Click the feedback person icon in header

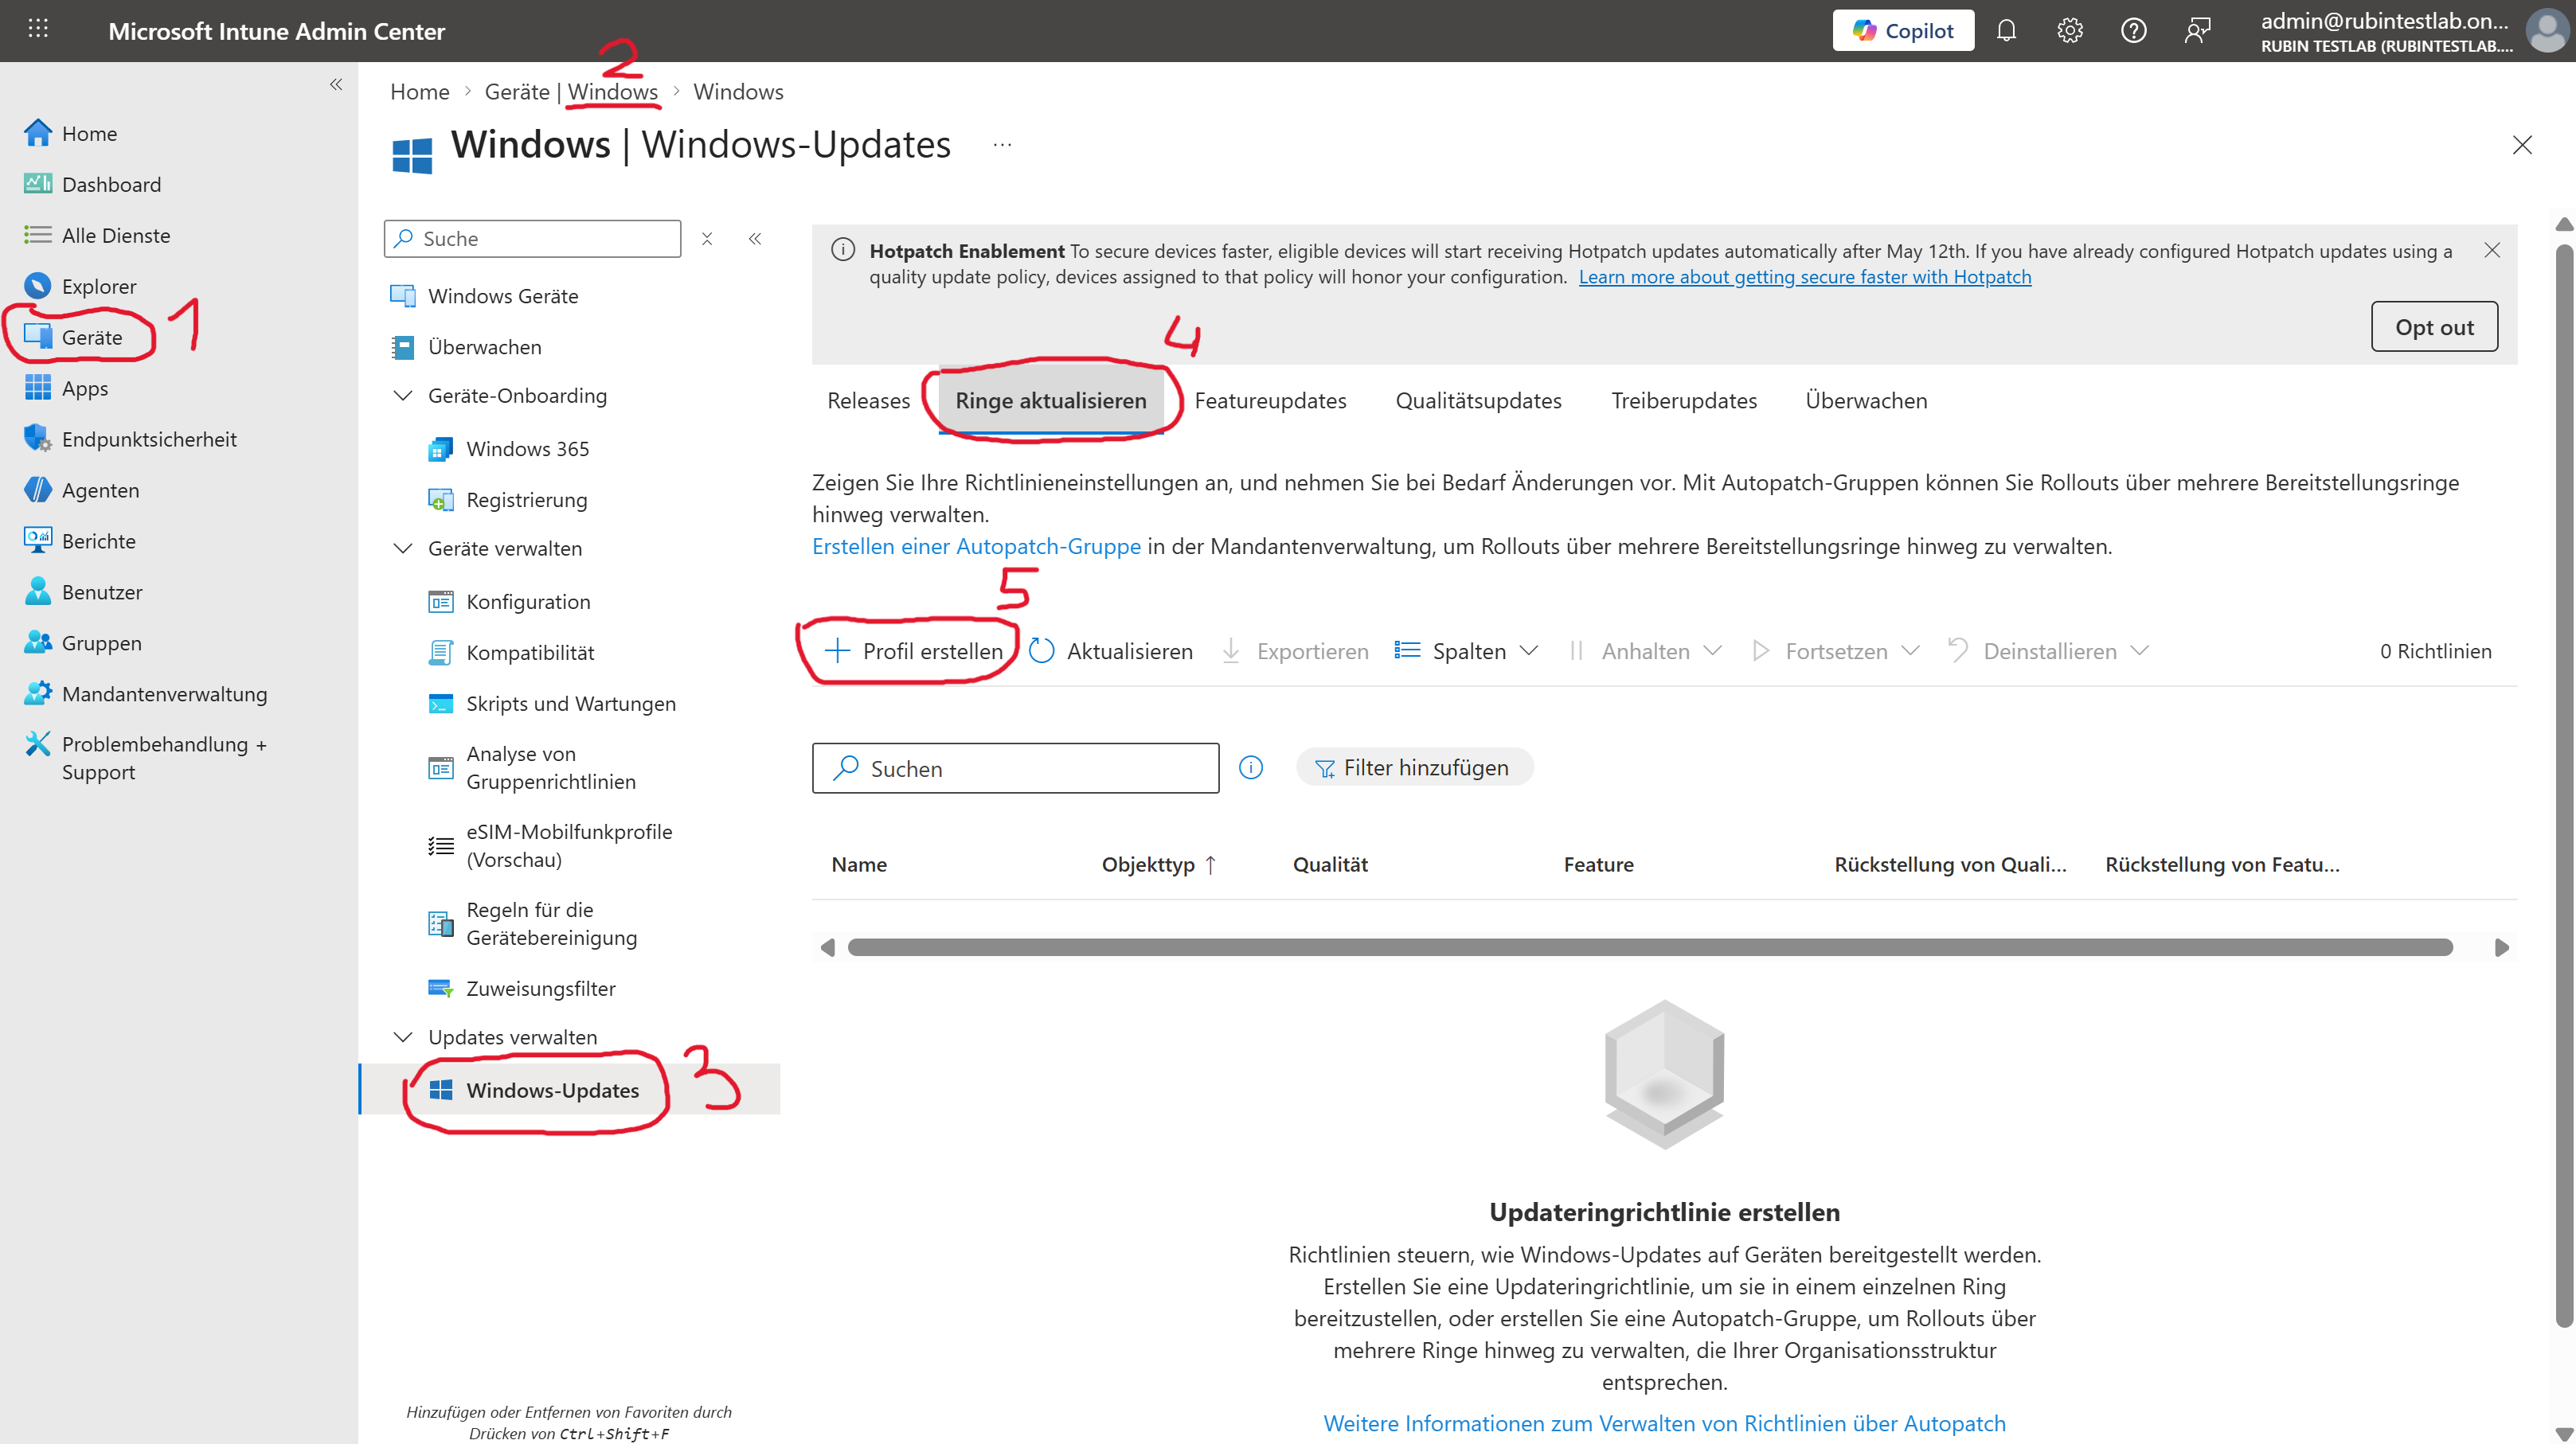(2197, 31)
